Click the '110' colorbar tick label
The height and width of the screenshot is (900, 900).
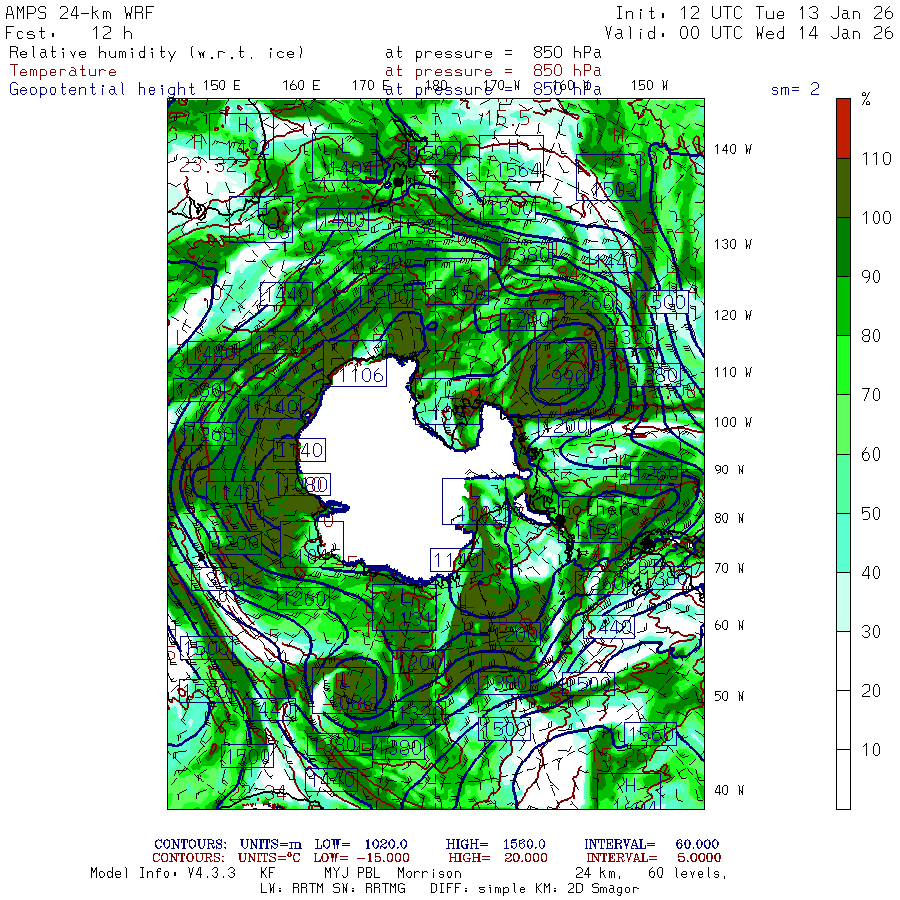[876, 158]
